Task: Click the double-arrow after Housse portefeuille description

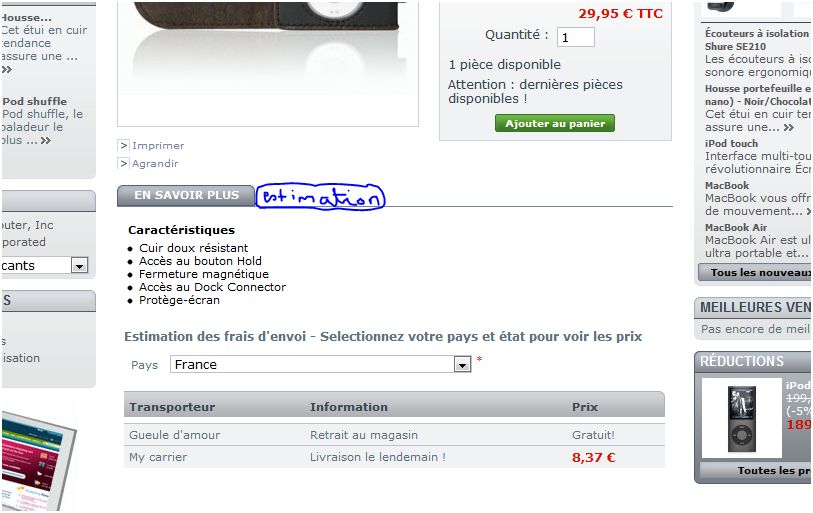Action: (x=789, y=128)
